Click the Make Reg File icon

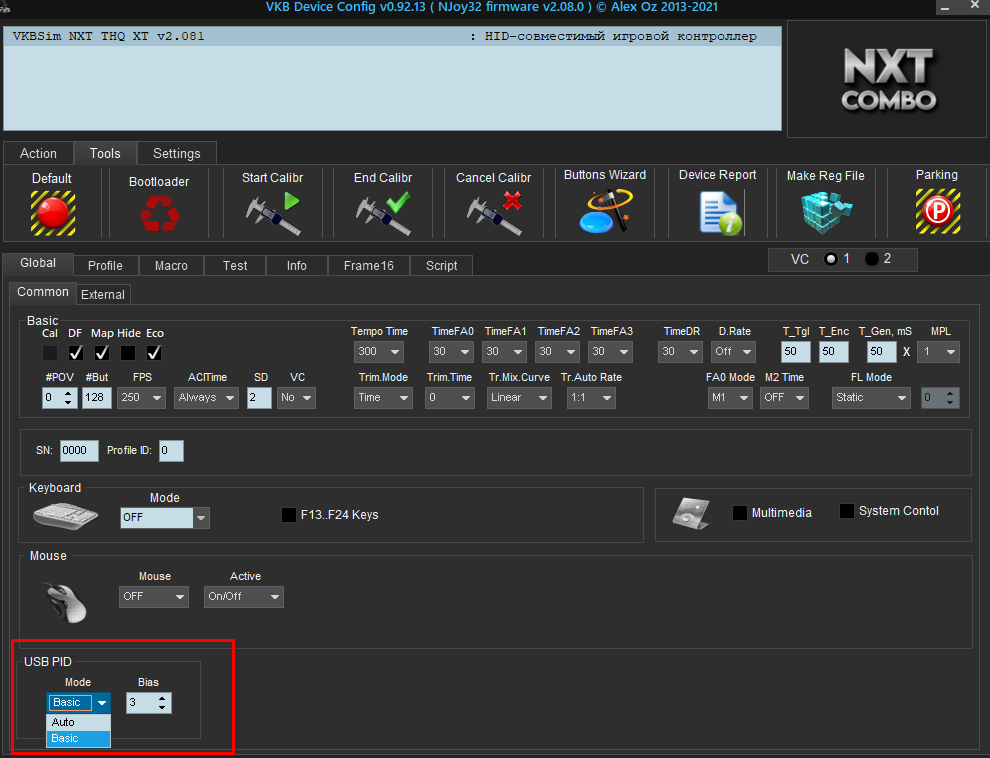coord(825,211)
